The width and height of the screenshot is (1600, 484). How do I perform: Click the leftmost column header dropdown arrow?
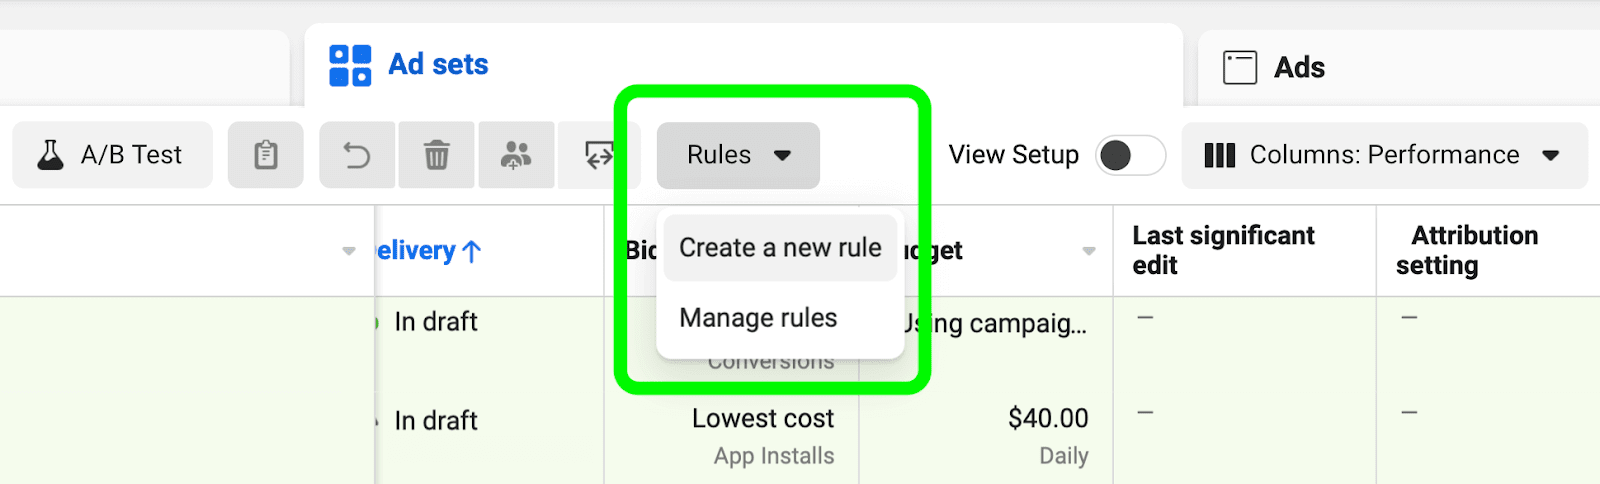tap(348, 251)
